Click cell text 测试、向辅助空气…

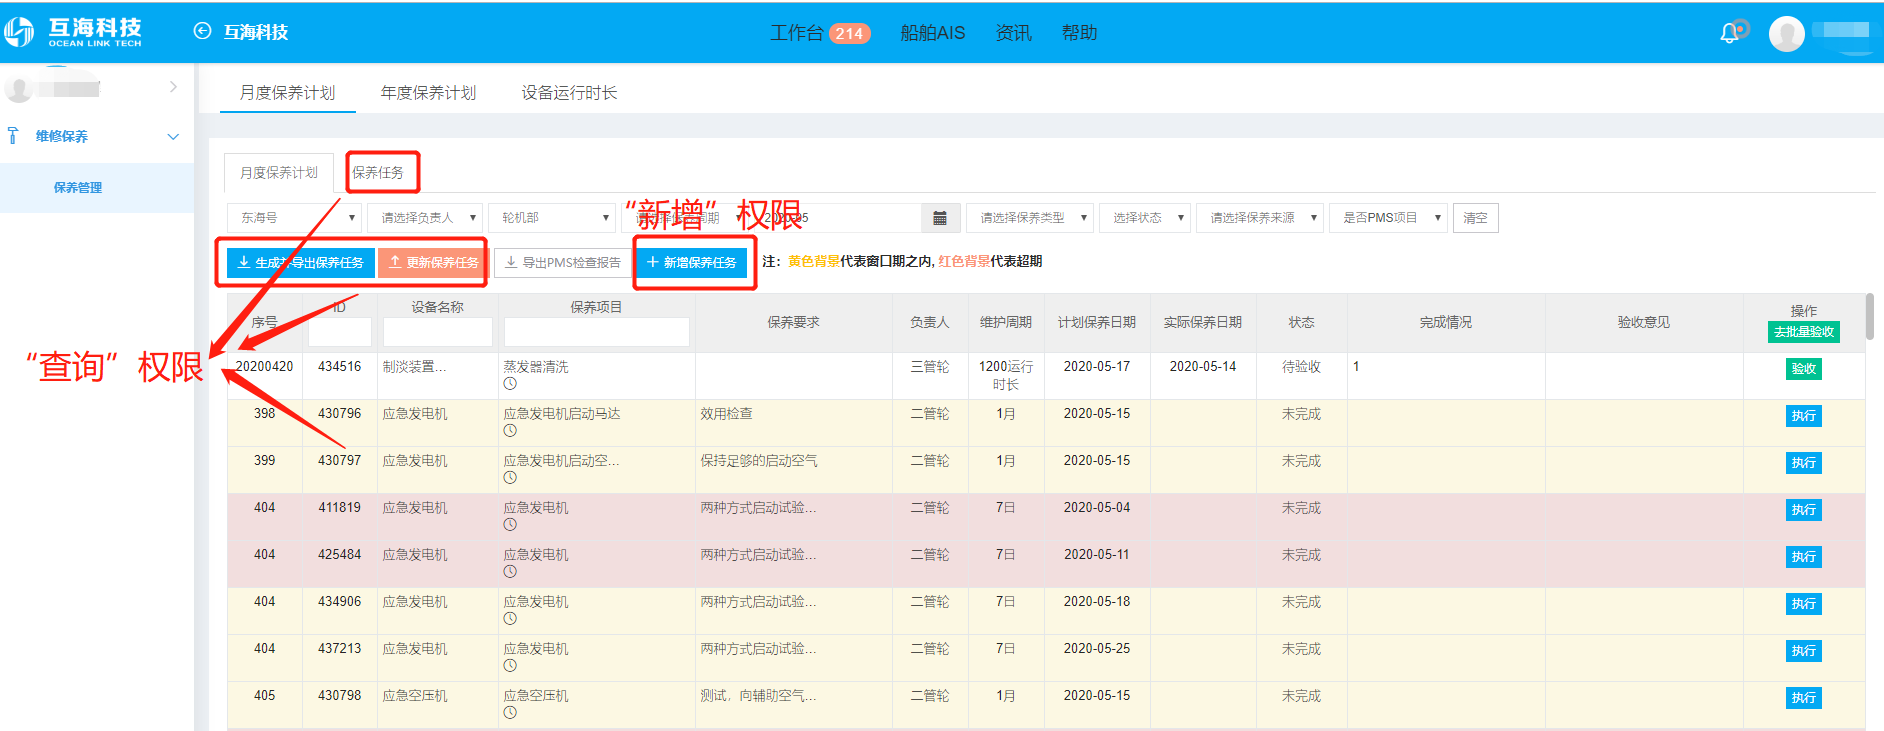coord(758,696)
